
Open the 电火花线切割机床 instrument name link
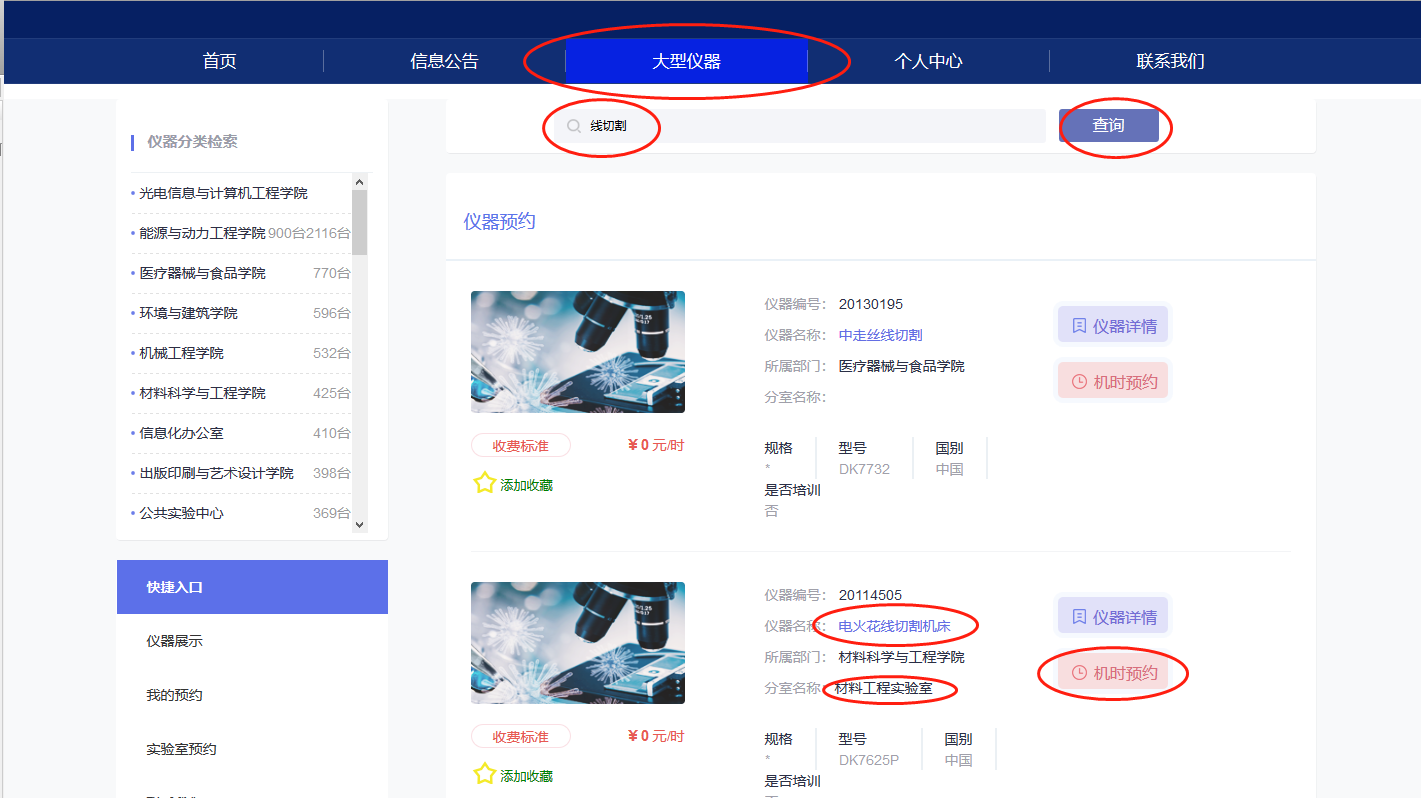pos(894,626)
